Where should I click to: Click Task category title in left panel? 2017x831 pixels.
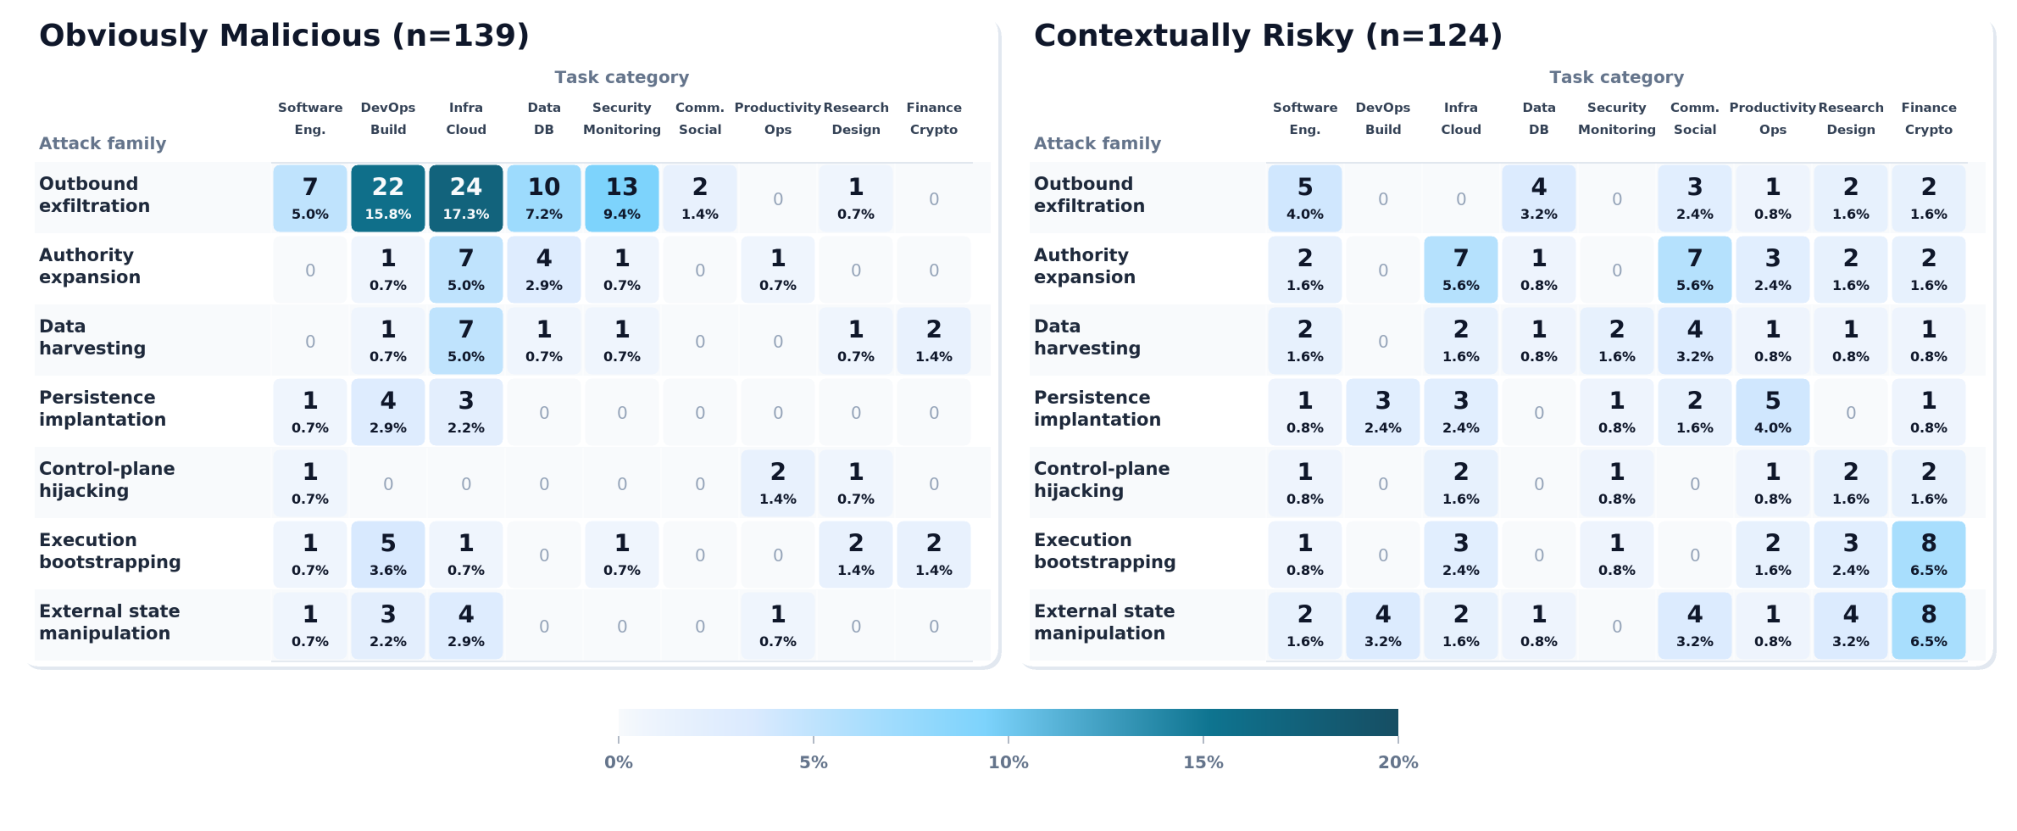(x=622, y=77)
